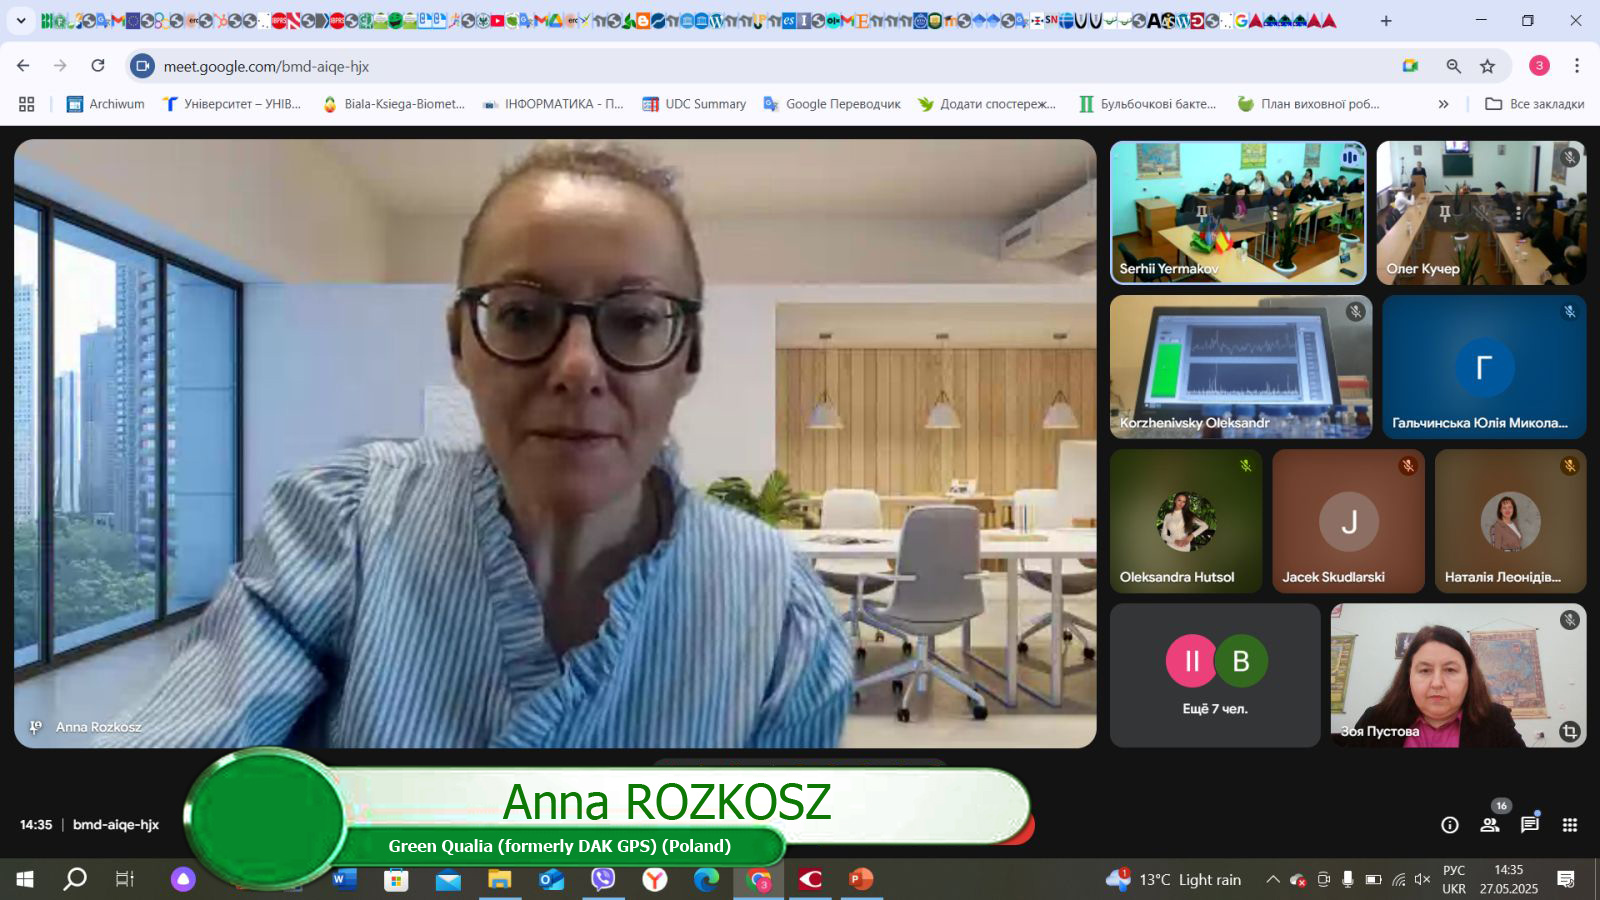Open the Все закладки bookmarks folder
1600x900 pixels.
pos(1535,104)
